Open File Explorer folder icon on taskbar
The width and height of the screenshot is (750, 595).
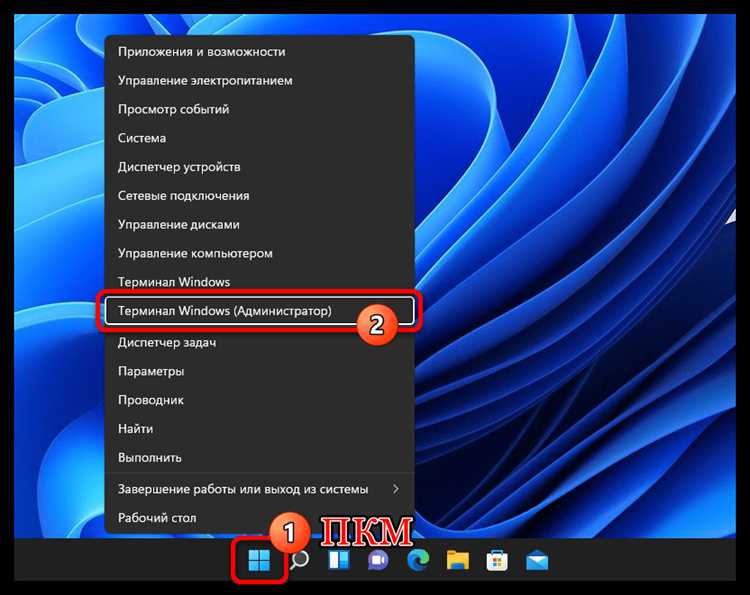point(458,560)
